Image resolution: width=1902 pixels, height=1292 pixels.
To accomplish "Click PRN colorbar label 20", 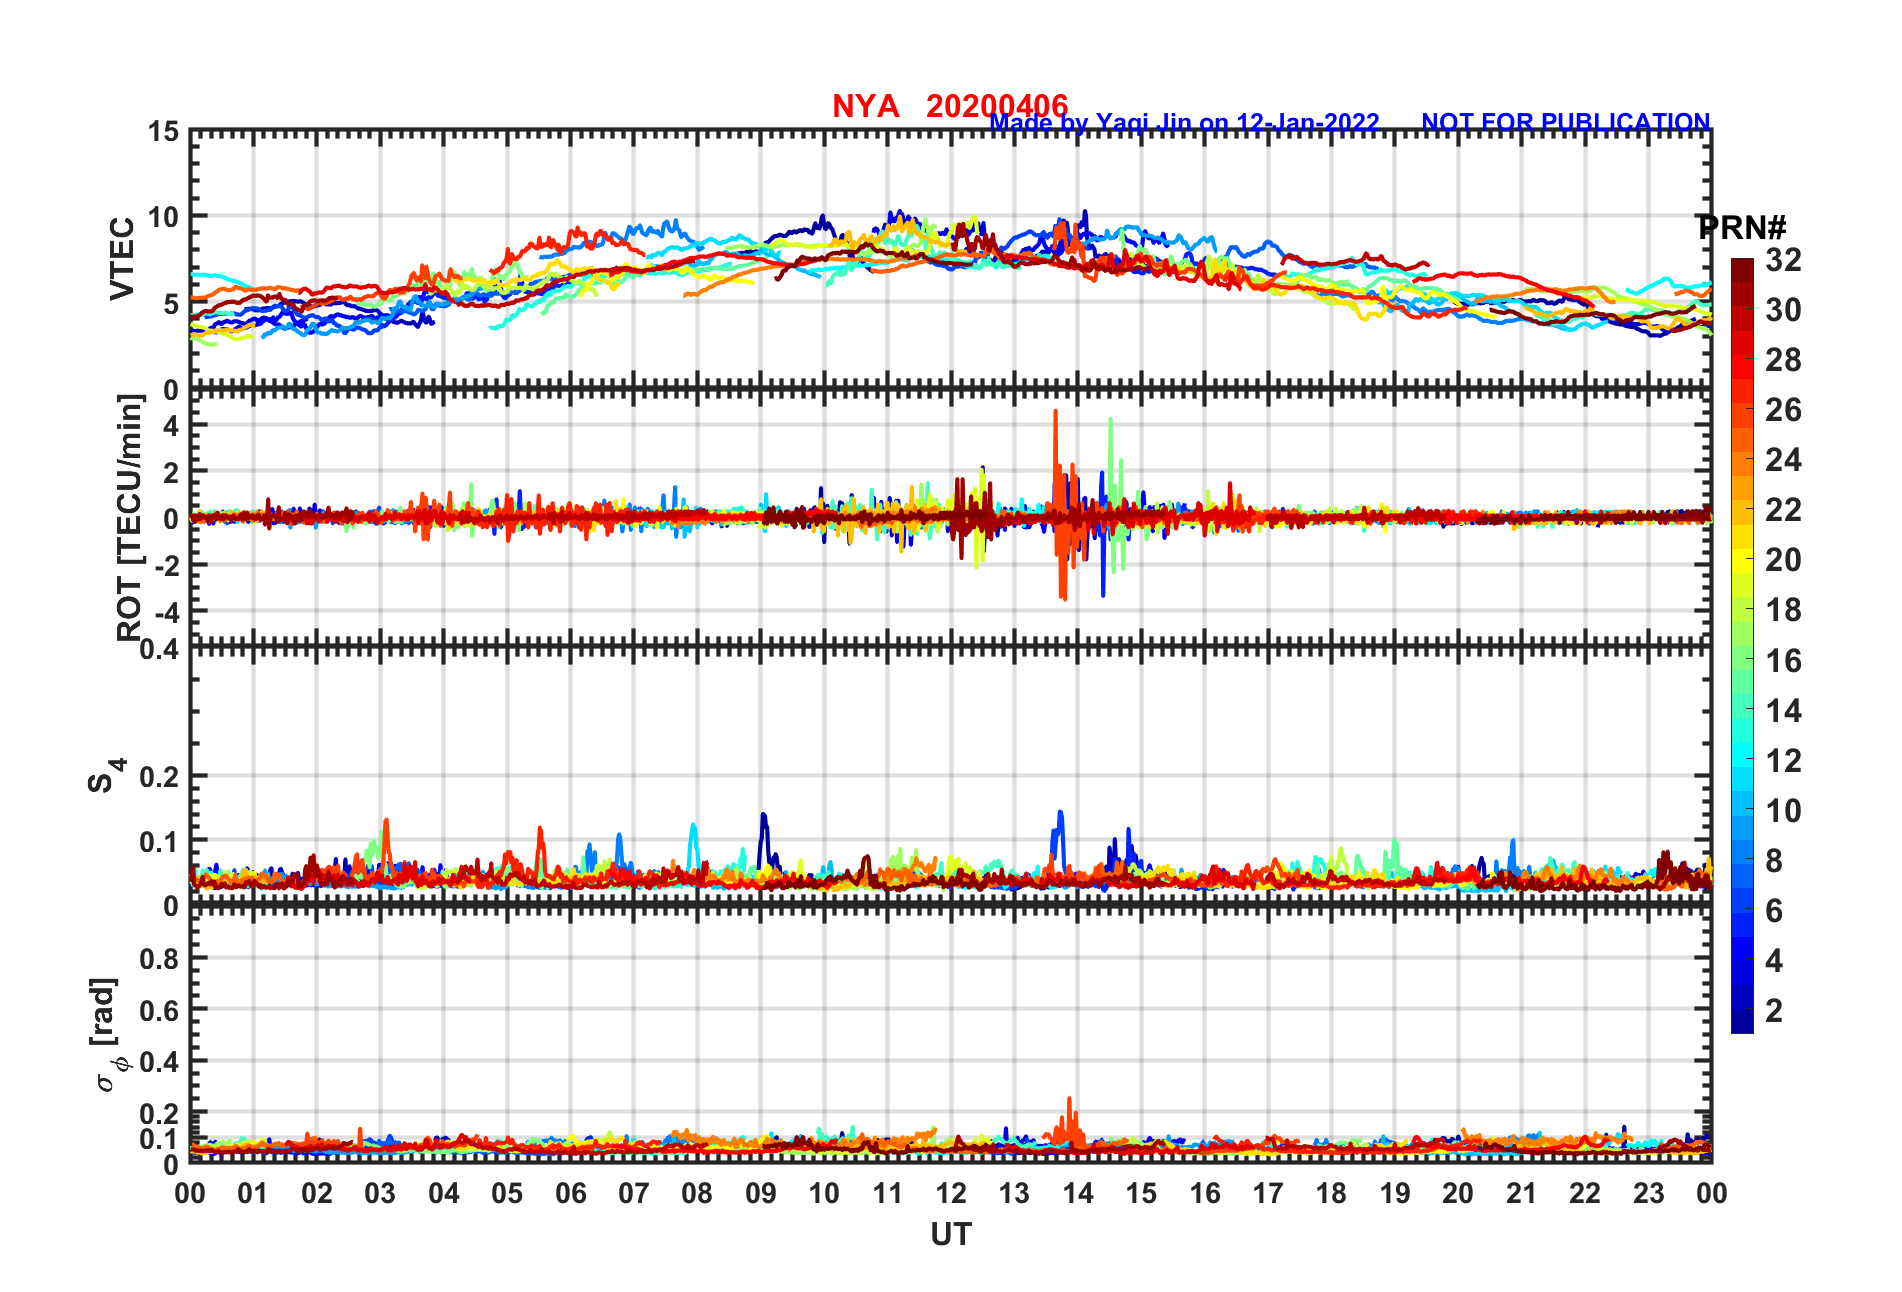I will click(x=1783, y=560).
